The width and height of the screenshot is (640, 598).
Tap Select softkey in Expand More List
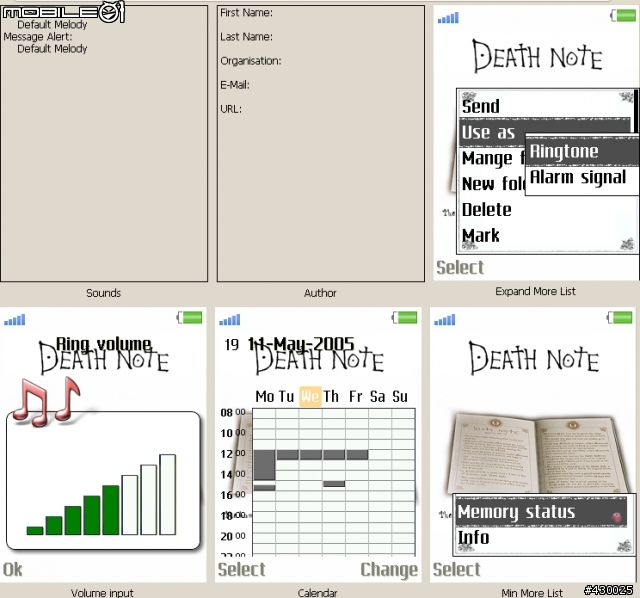(x=460, y=268)
